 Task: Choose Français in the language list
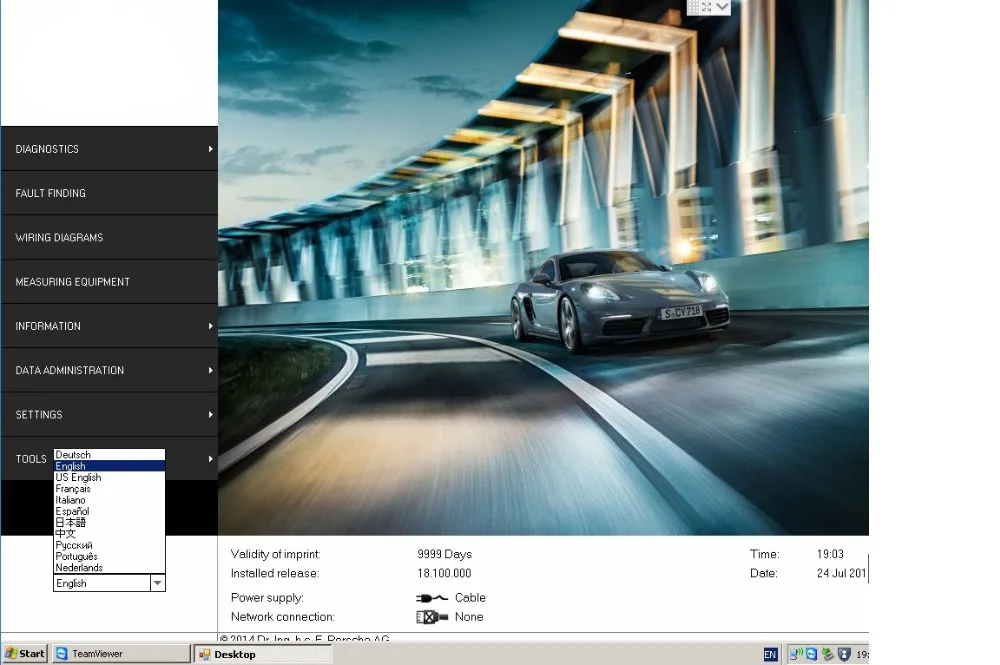tap(73, 489)
